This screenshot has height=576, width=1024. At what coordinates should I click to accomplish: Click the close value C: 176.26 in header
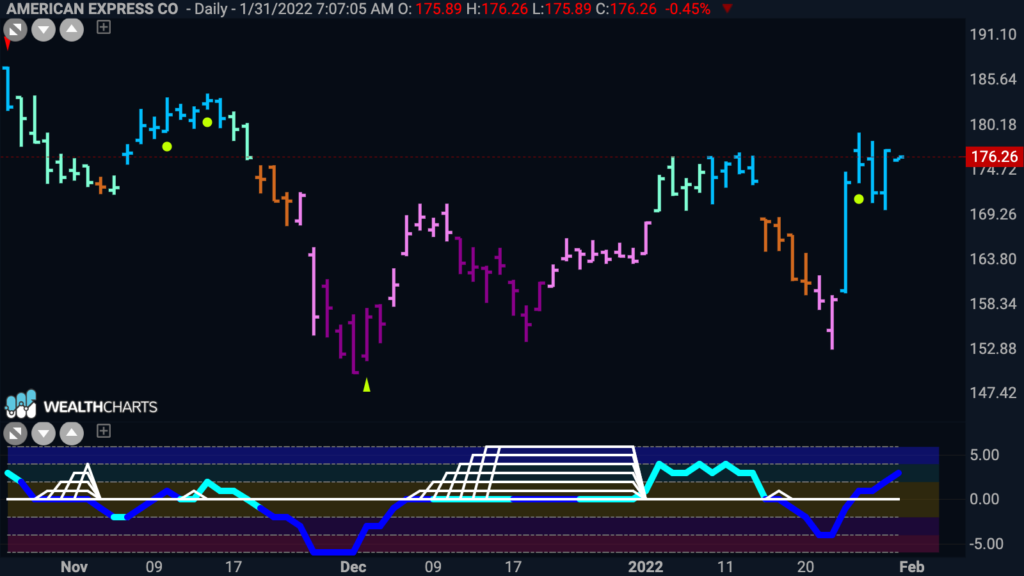point(626,9)
